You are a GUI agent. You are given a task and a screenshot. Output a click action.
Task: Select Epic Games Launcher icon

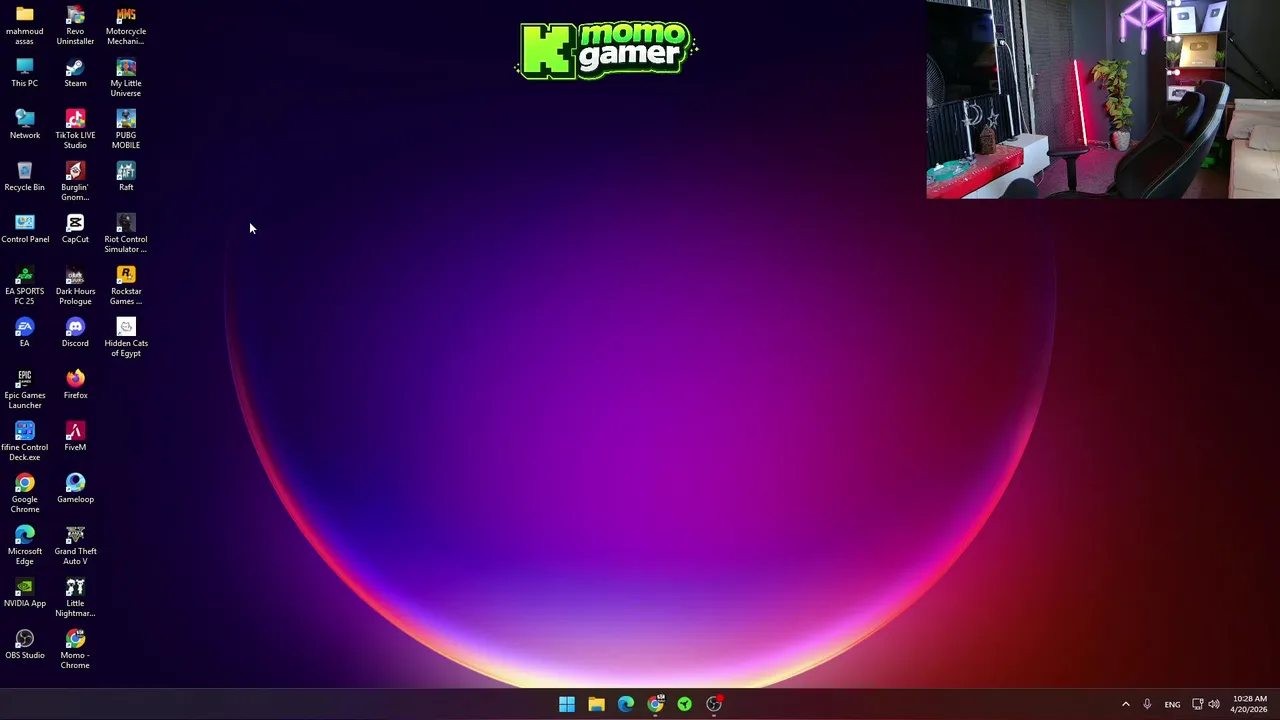[x=24, y=390]
